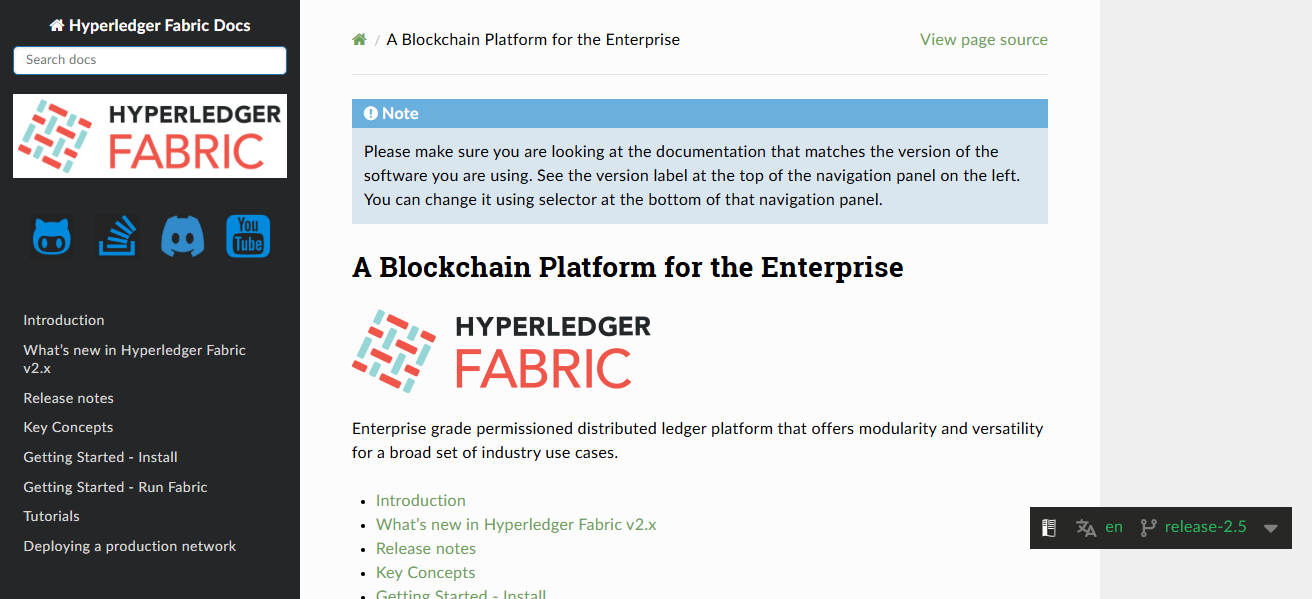The image size is (1312, 599).
Task: Expand the Tutorials navigation entry
Action: 51,516
